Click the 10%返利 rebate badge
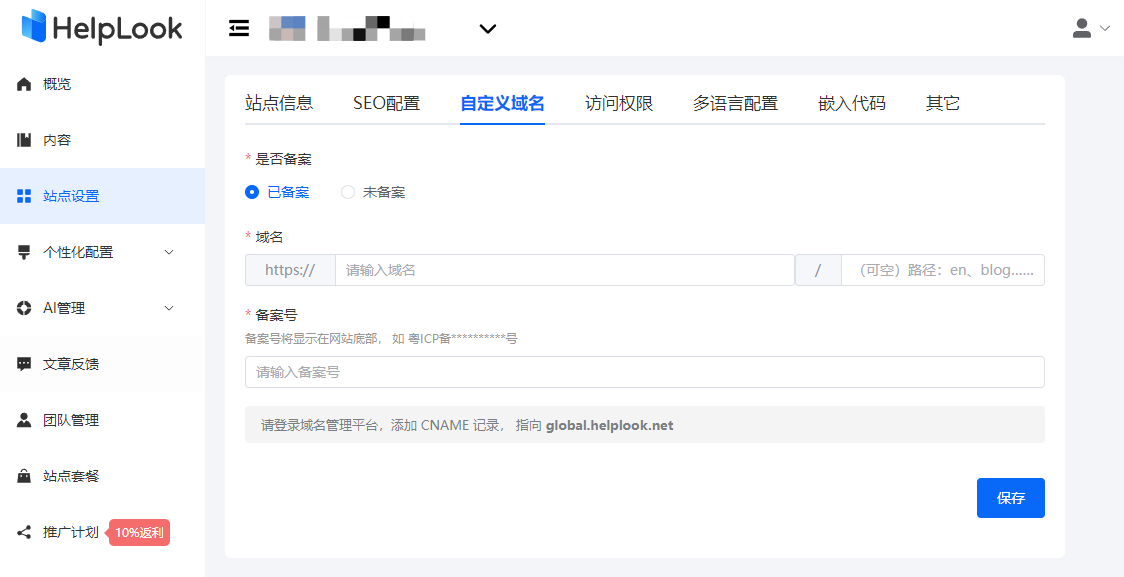This screenshot has width=1124, height=577. (x=139, y=533)
